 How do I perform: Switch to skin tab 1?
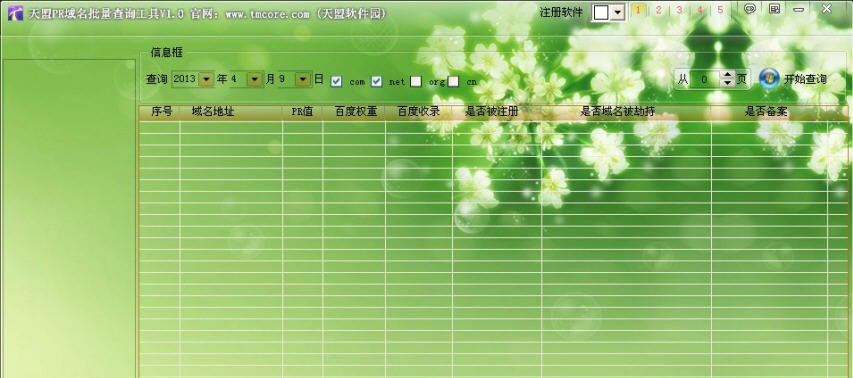(638, 10)
